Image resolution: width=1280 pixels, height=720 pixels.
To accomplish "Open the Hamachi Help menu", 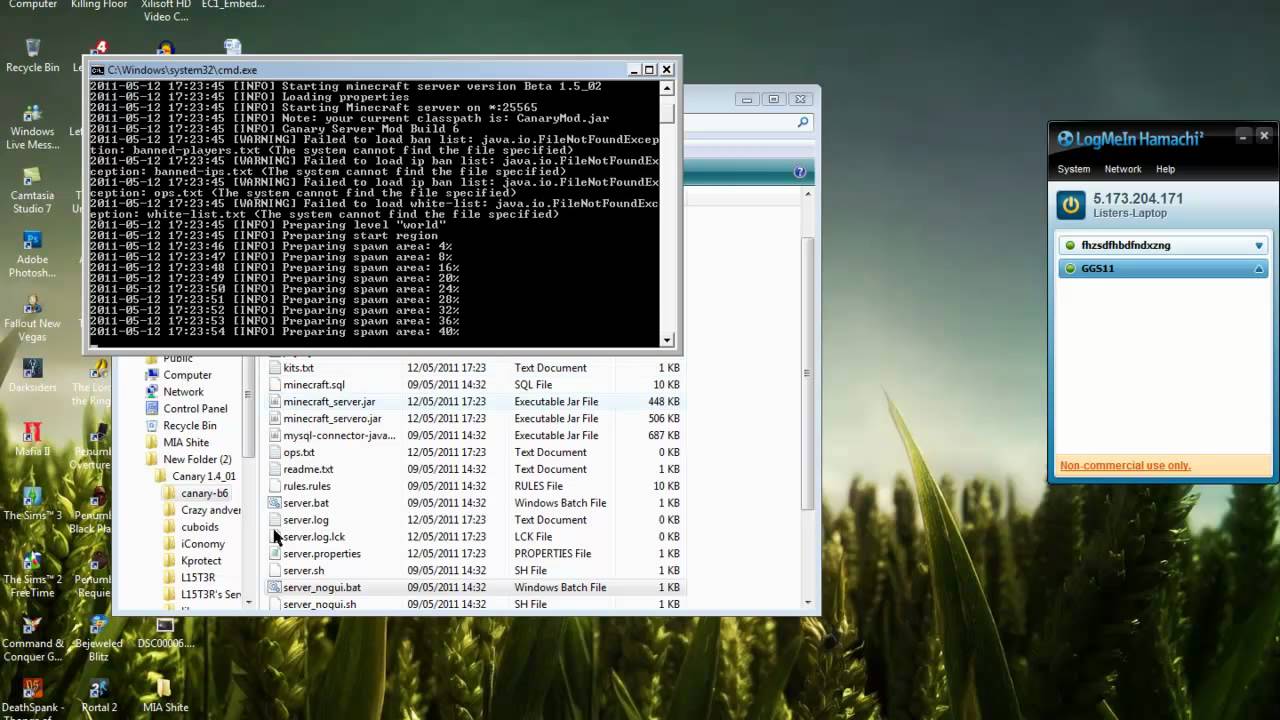I will tap(1165, 169).
